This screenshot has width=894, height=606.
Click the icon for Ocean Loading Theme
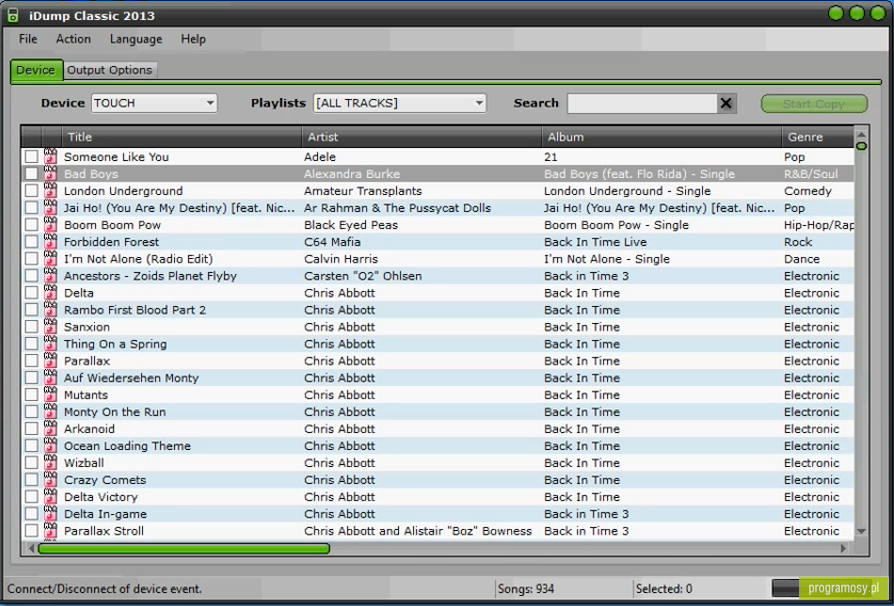click(x=51, y=446)
